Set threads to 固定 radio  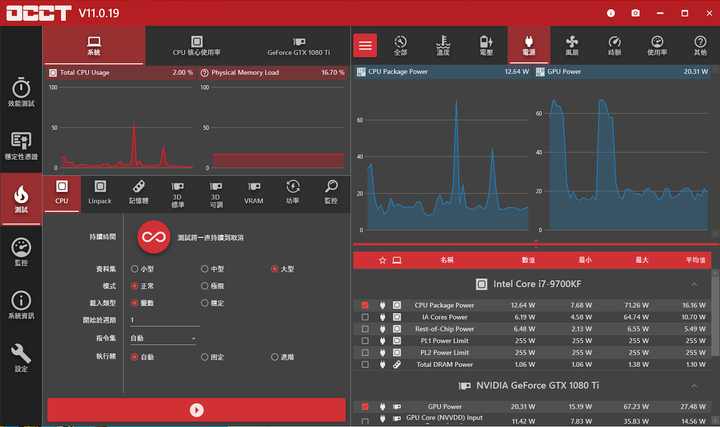click(205, 357)
